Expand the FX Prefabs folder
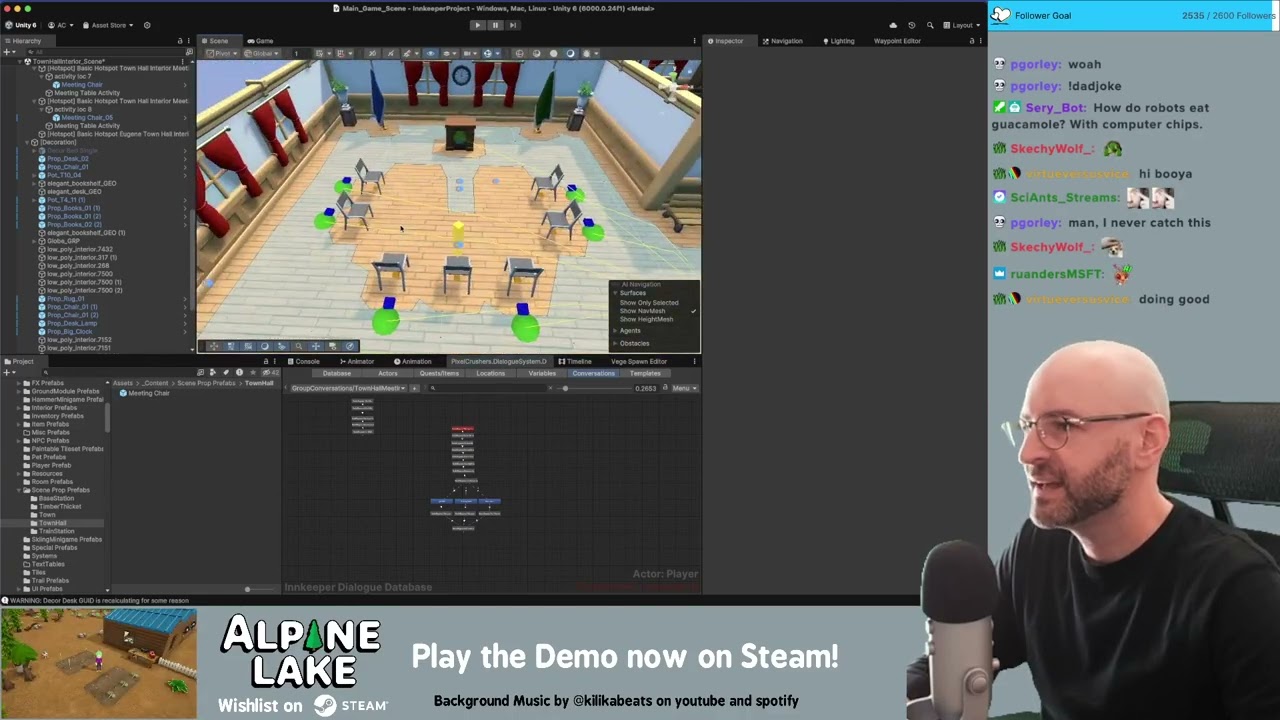This screenshot has width=1280, height=720. (20, 383)
